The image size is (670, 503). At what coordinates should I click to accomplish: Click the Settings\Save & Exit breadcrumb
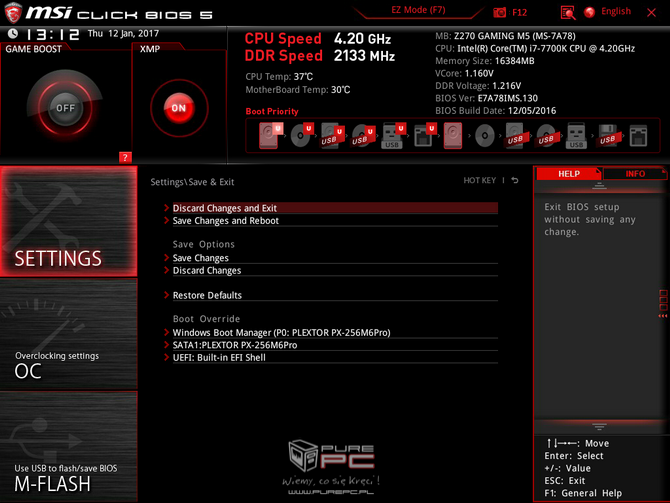point(192,182)
